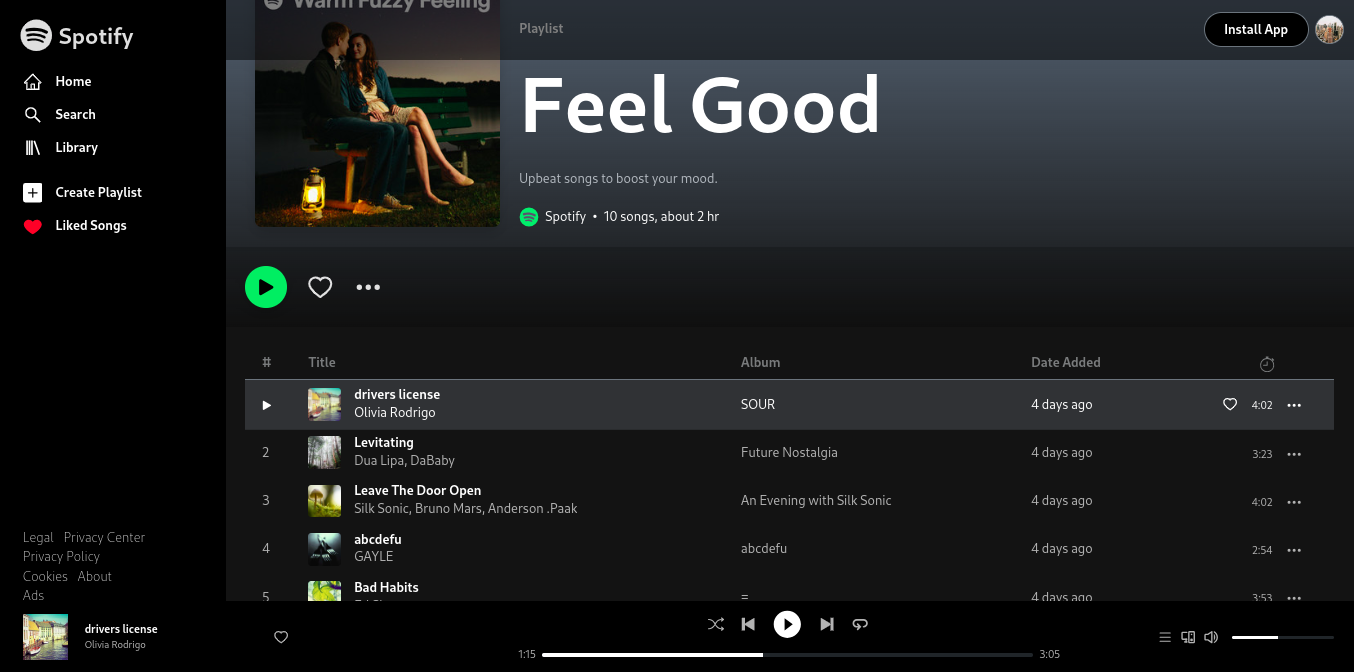Toggle shuffle playback
Screen dimensions: 1354x672
(x=716, y=624)
